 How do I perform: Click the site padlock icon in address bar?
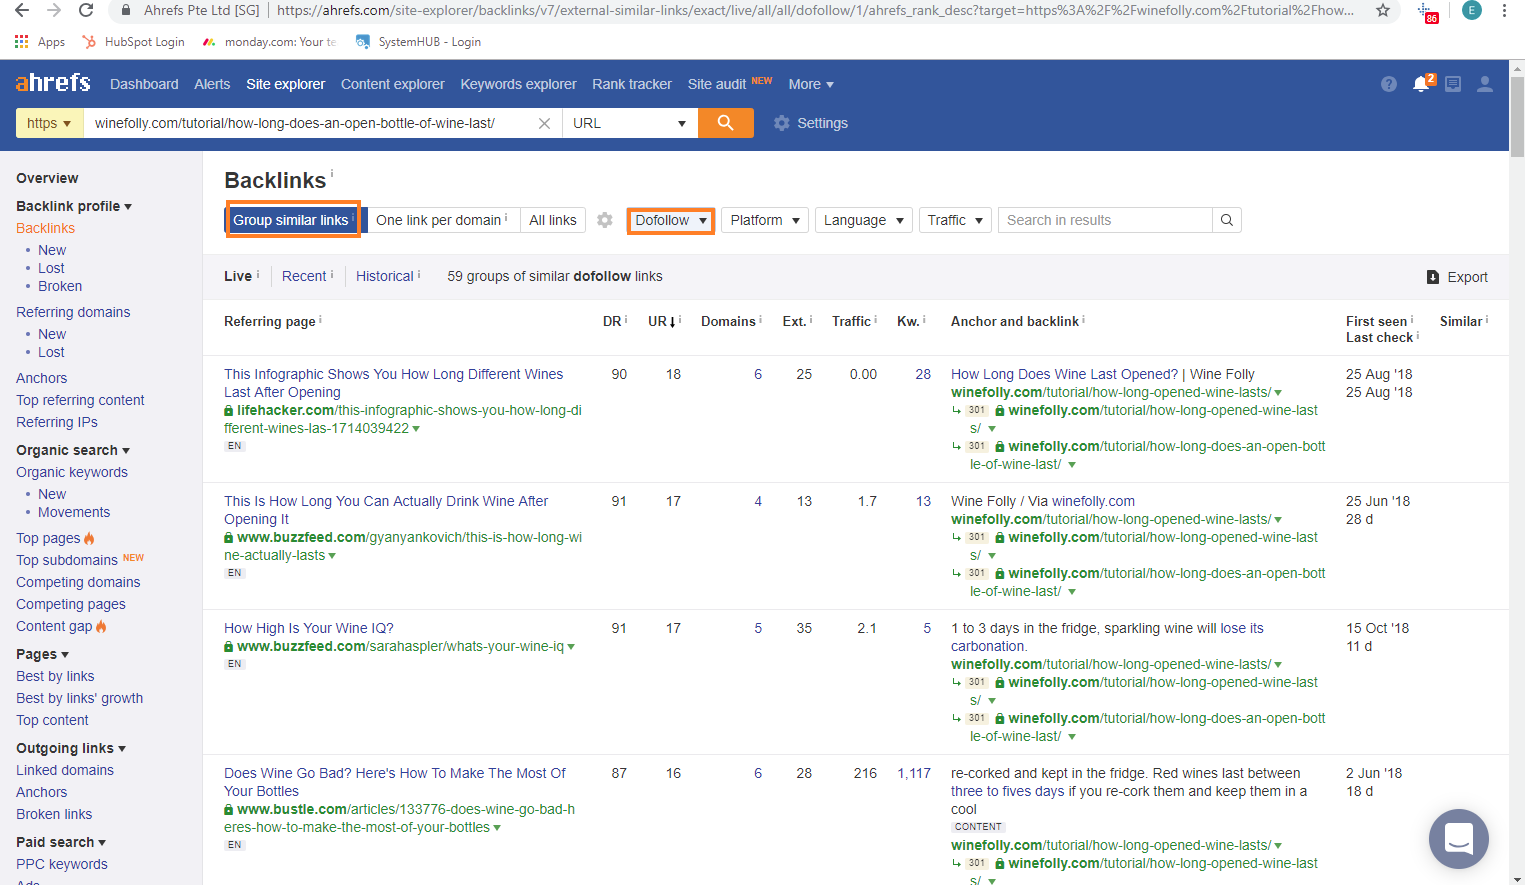(125, 10)
